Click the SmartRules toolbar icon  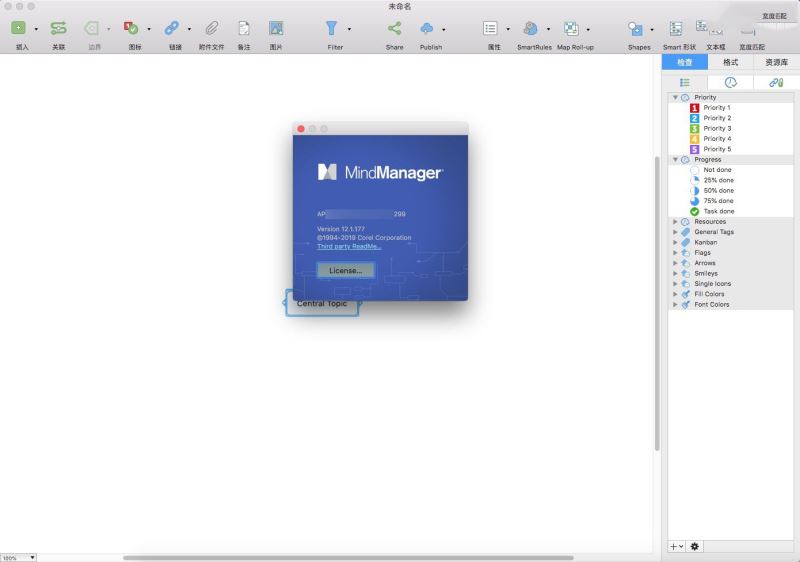click(x=531, y=28)
